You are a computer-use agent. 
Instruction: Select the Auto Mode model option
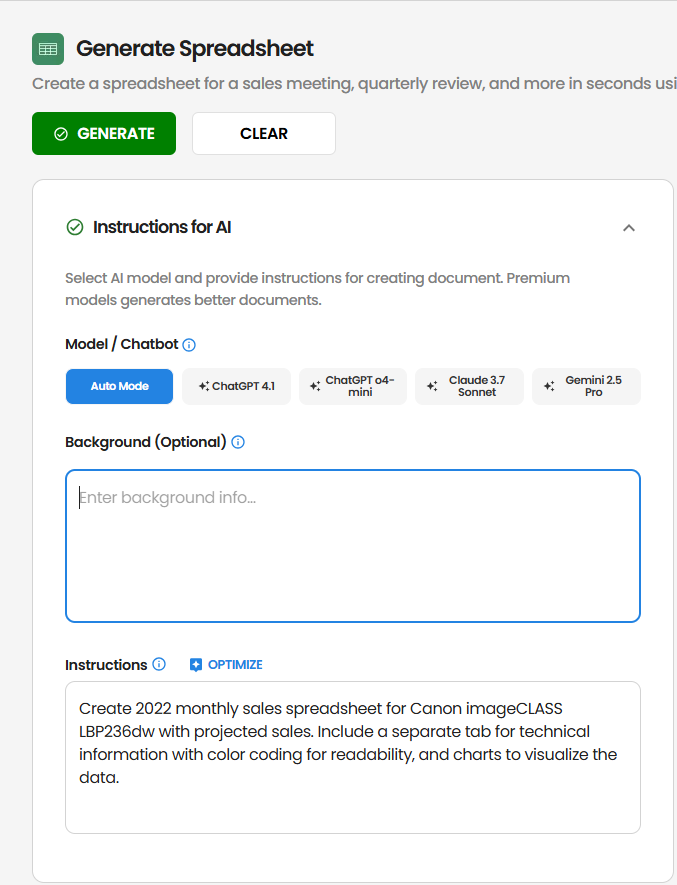point(119,386)
